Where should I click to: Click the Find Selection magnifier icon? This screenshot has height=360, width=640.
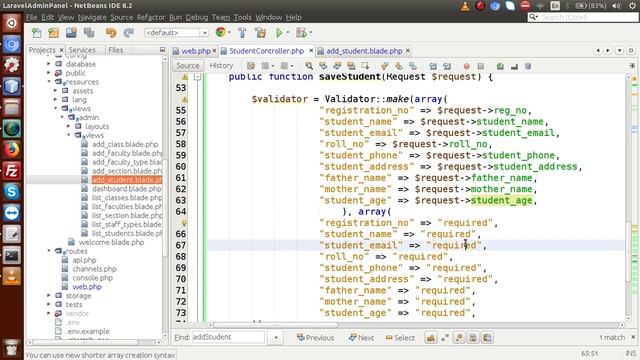[x=309, y=66]
